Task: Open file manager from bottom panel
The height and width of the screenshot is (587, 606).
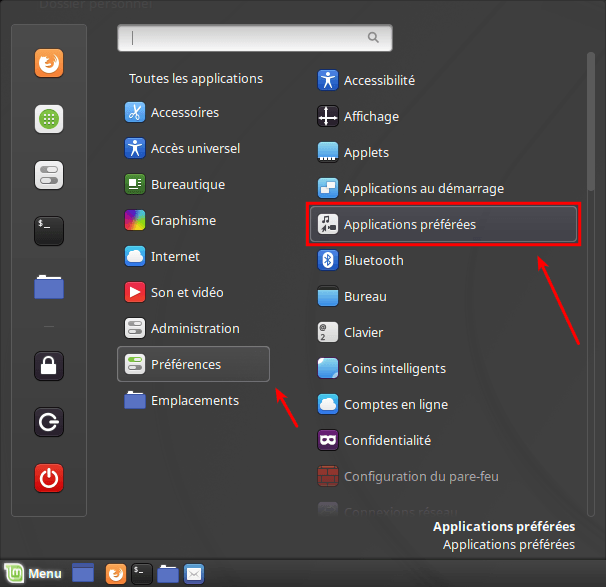Action: pos(168,574)
